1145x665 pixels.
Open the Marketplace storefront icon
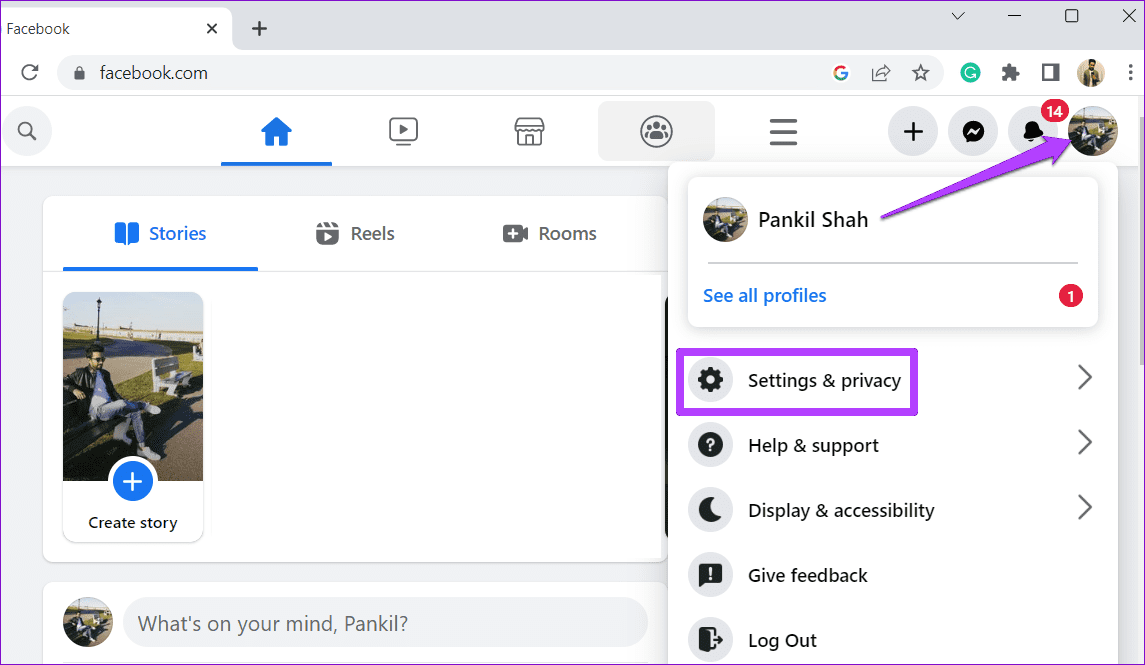click(x=528, y=131)
